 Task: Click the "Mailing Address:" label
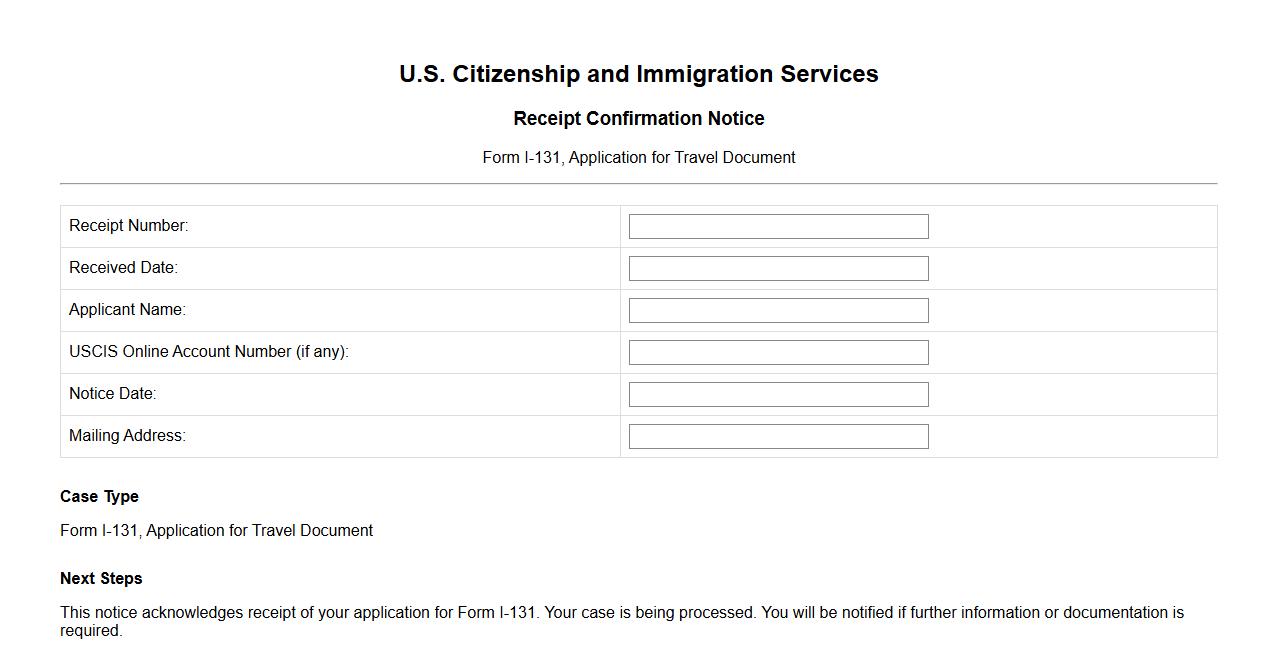tap(127, 436)
